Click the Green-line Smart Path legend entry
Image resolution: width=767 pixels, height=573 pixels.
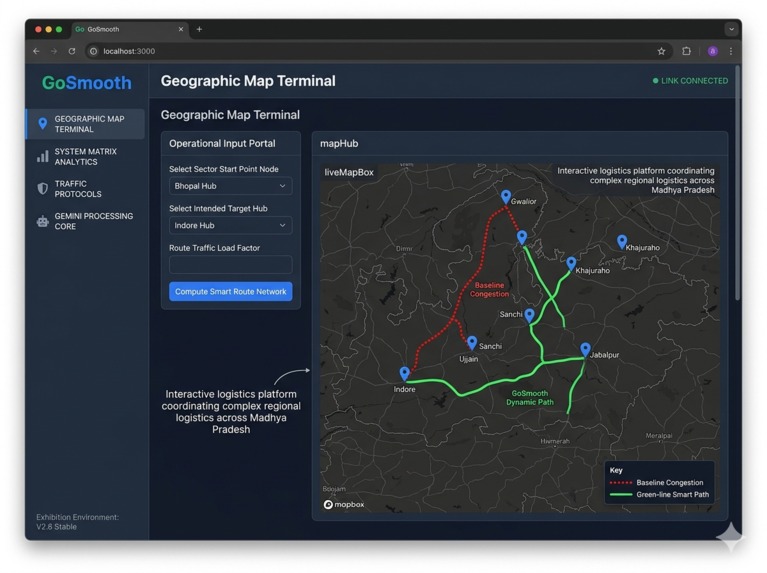[x=659, y=495]
